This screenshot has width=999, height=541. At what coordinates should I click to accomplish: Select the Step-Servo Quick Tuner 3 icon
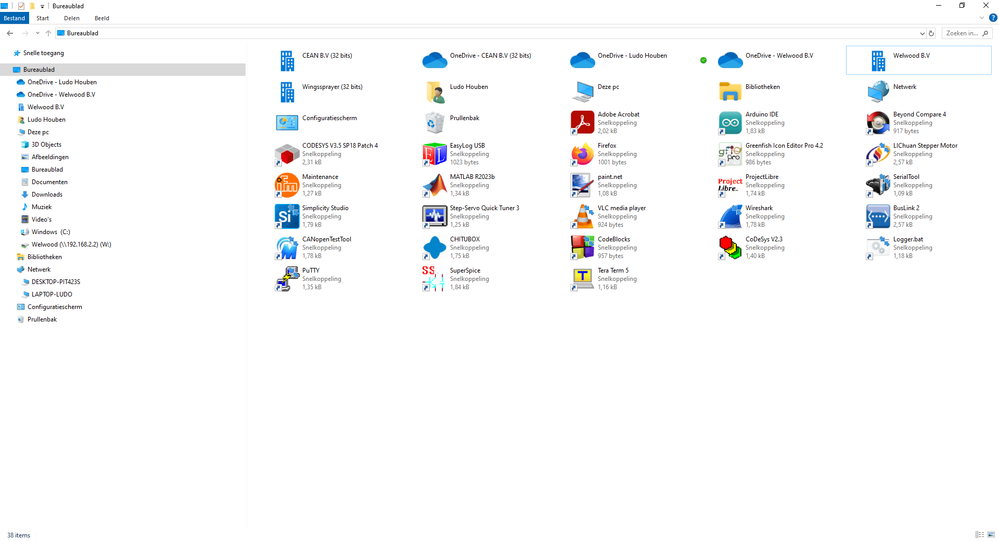click(435, 216)
